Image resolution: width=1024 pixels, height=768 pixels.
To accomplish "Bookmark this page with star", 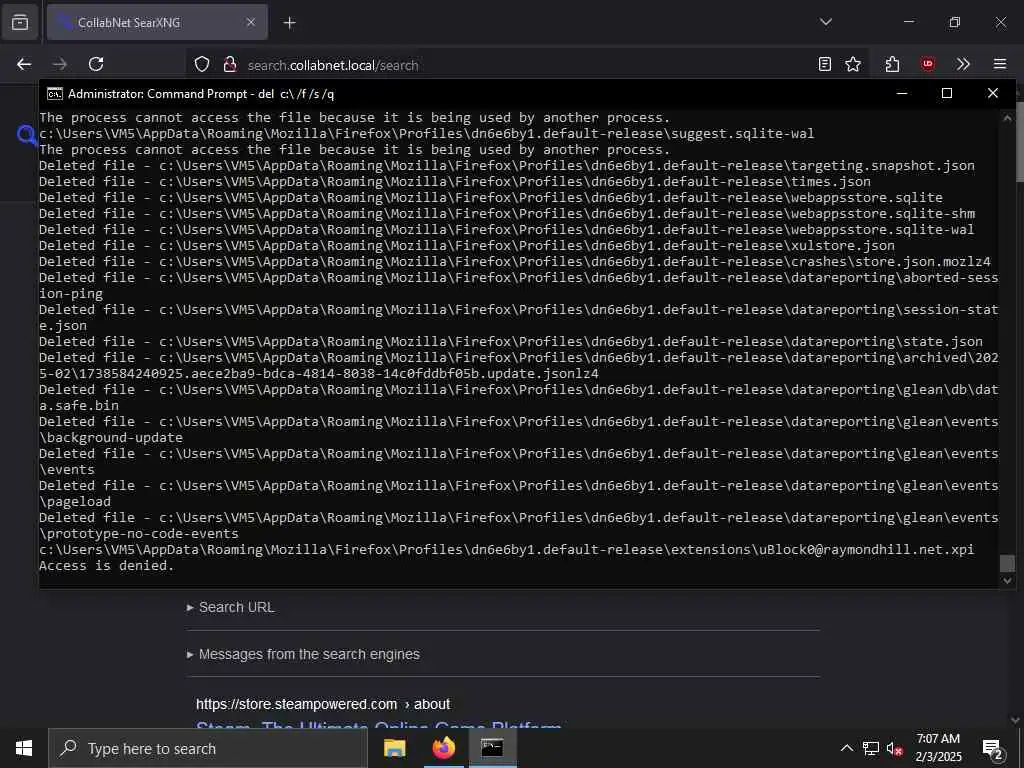I will [853, 64].
